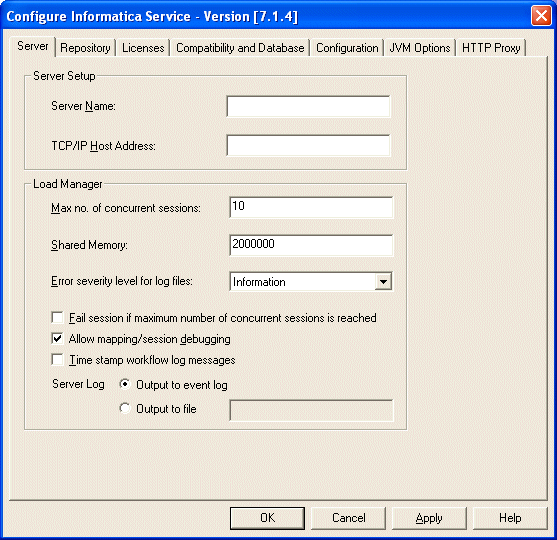Switch to HTTP Proxy tab
557x540 pixels.
491,48
